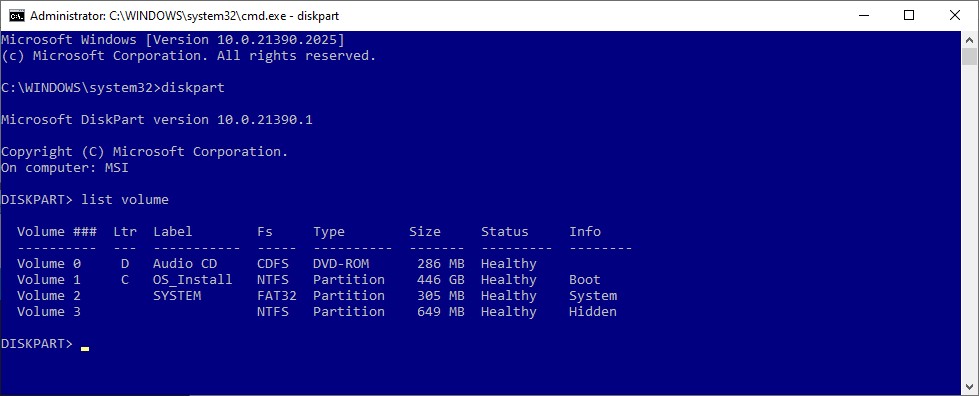The image size is (979, 396).
Task: Click the vertical scrollbar thumb
Action: point(969,56)
